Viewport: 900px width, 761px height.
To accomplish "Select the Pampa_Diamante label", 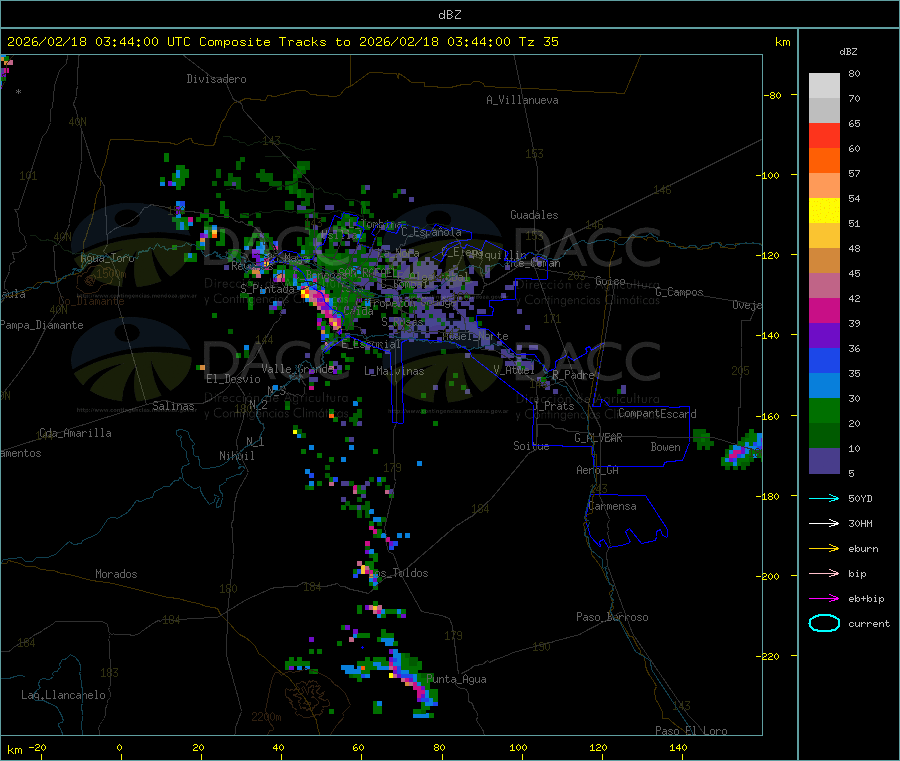I will (x=42, y=325).
